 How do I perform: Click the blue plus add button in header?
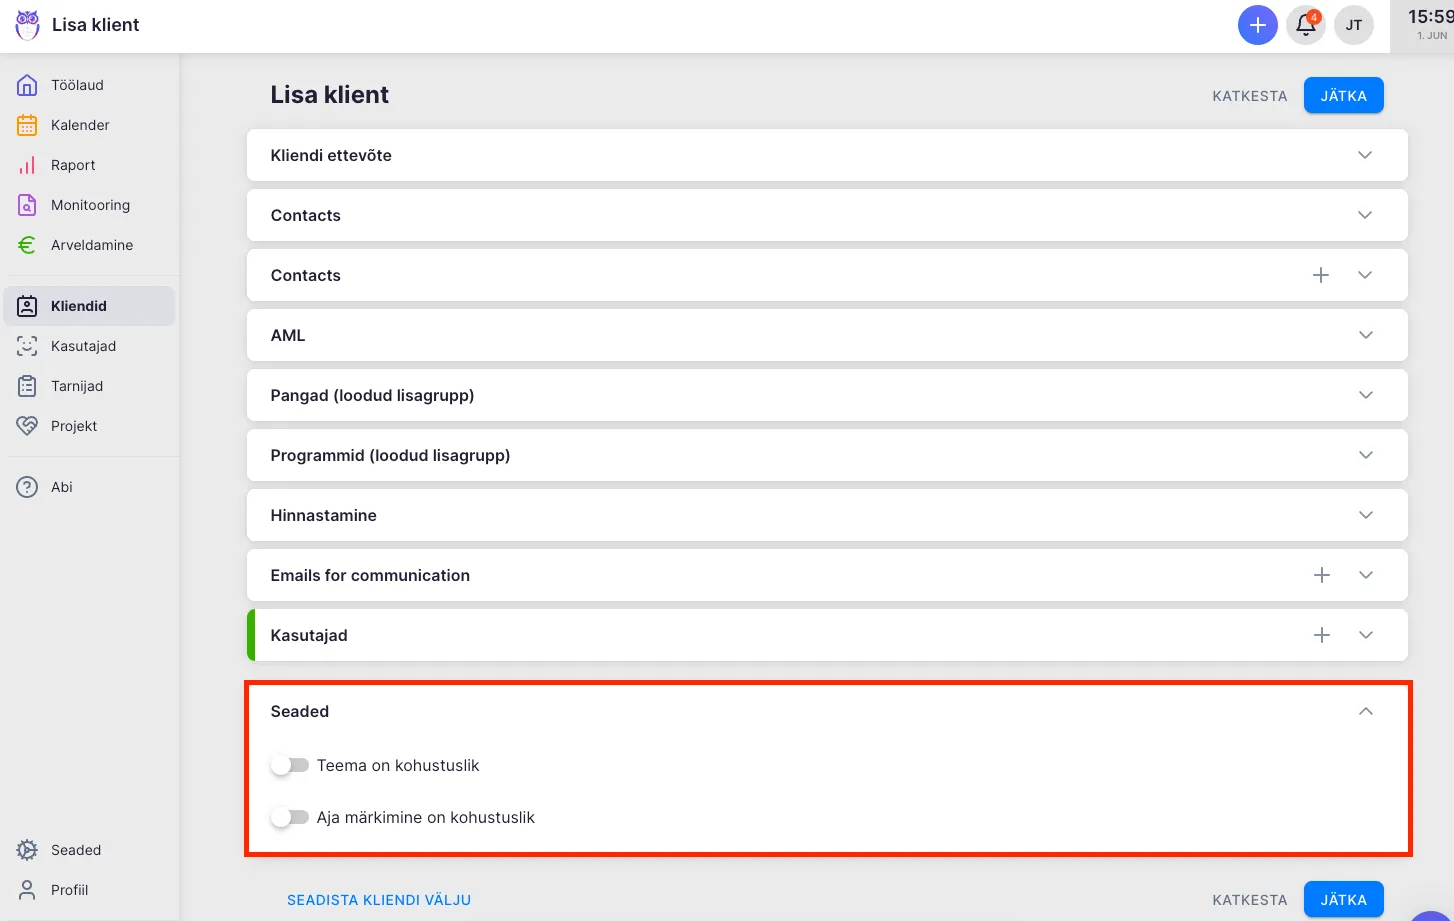pyautogui.click(x=1257, y=25)
